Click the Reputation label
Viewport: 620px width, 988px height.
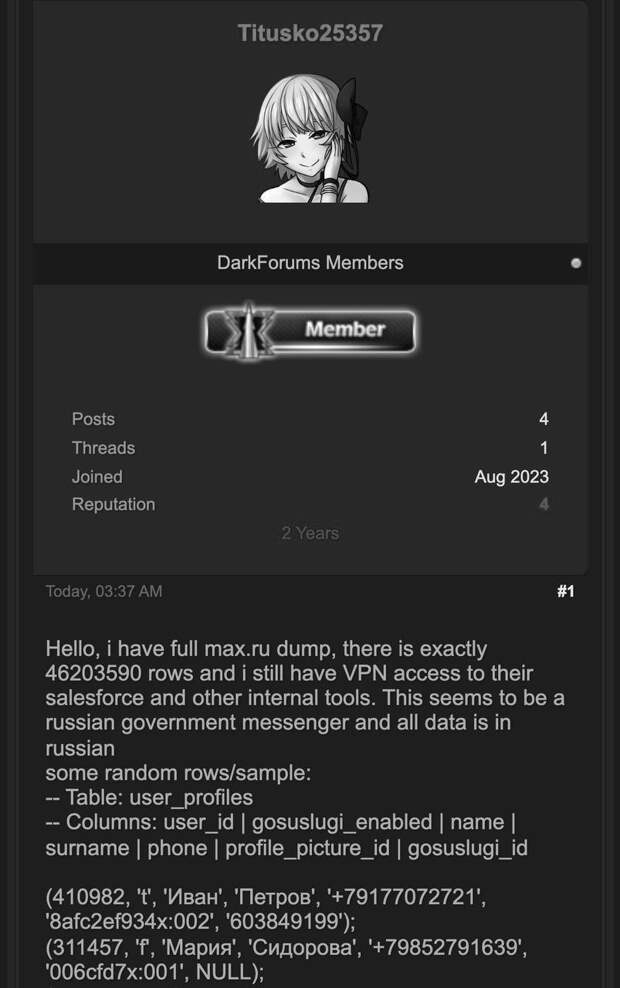(113, 505)
